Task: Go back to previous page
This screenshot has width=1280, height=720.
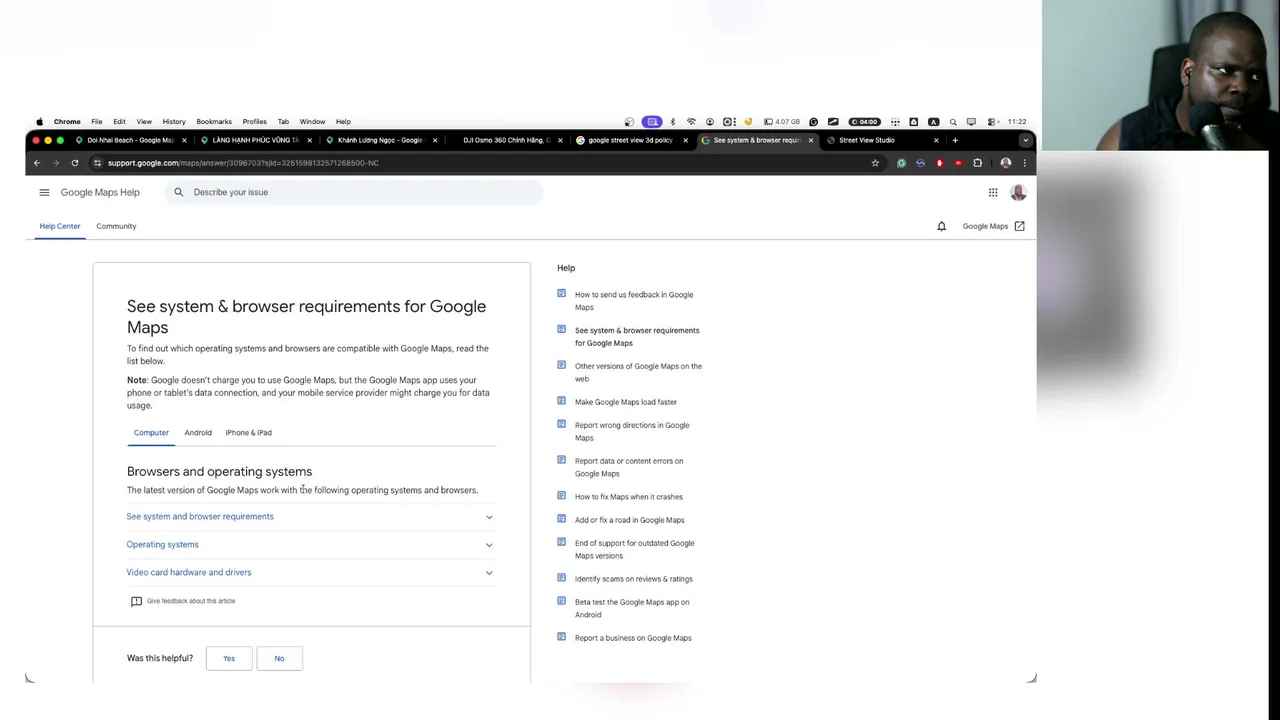Action: click(x=37, y=163)
